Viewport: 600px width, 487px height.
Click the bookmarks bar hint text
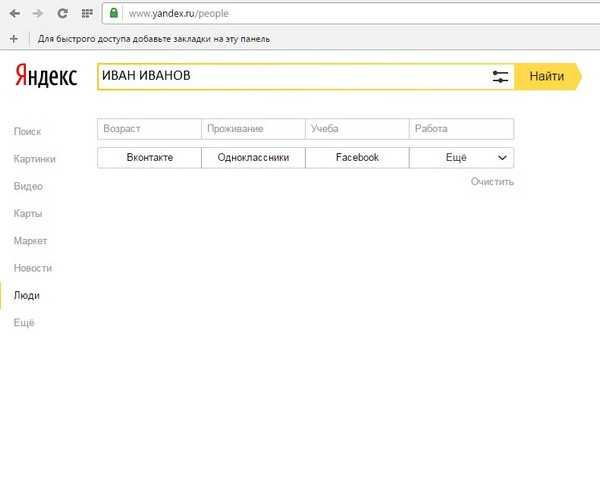(x=153, y=39)
